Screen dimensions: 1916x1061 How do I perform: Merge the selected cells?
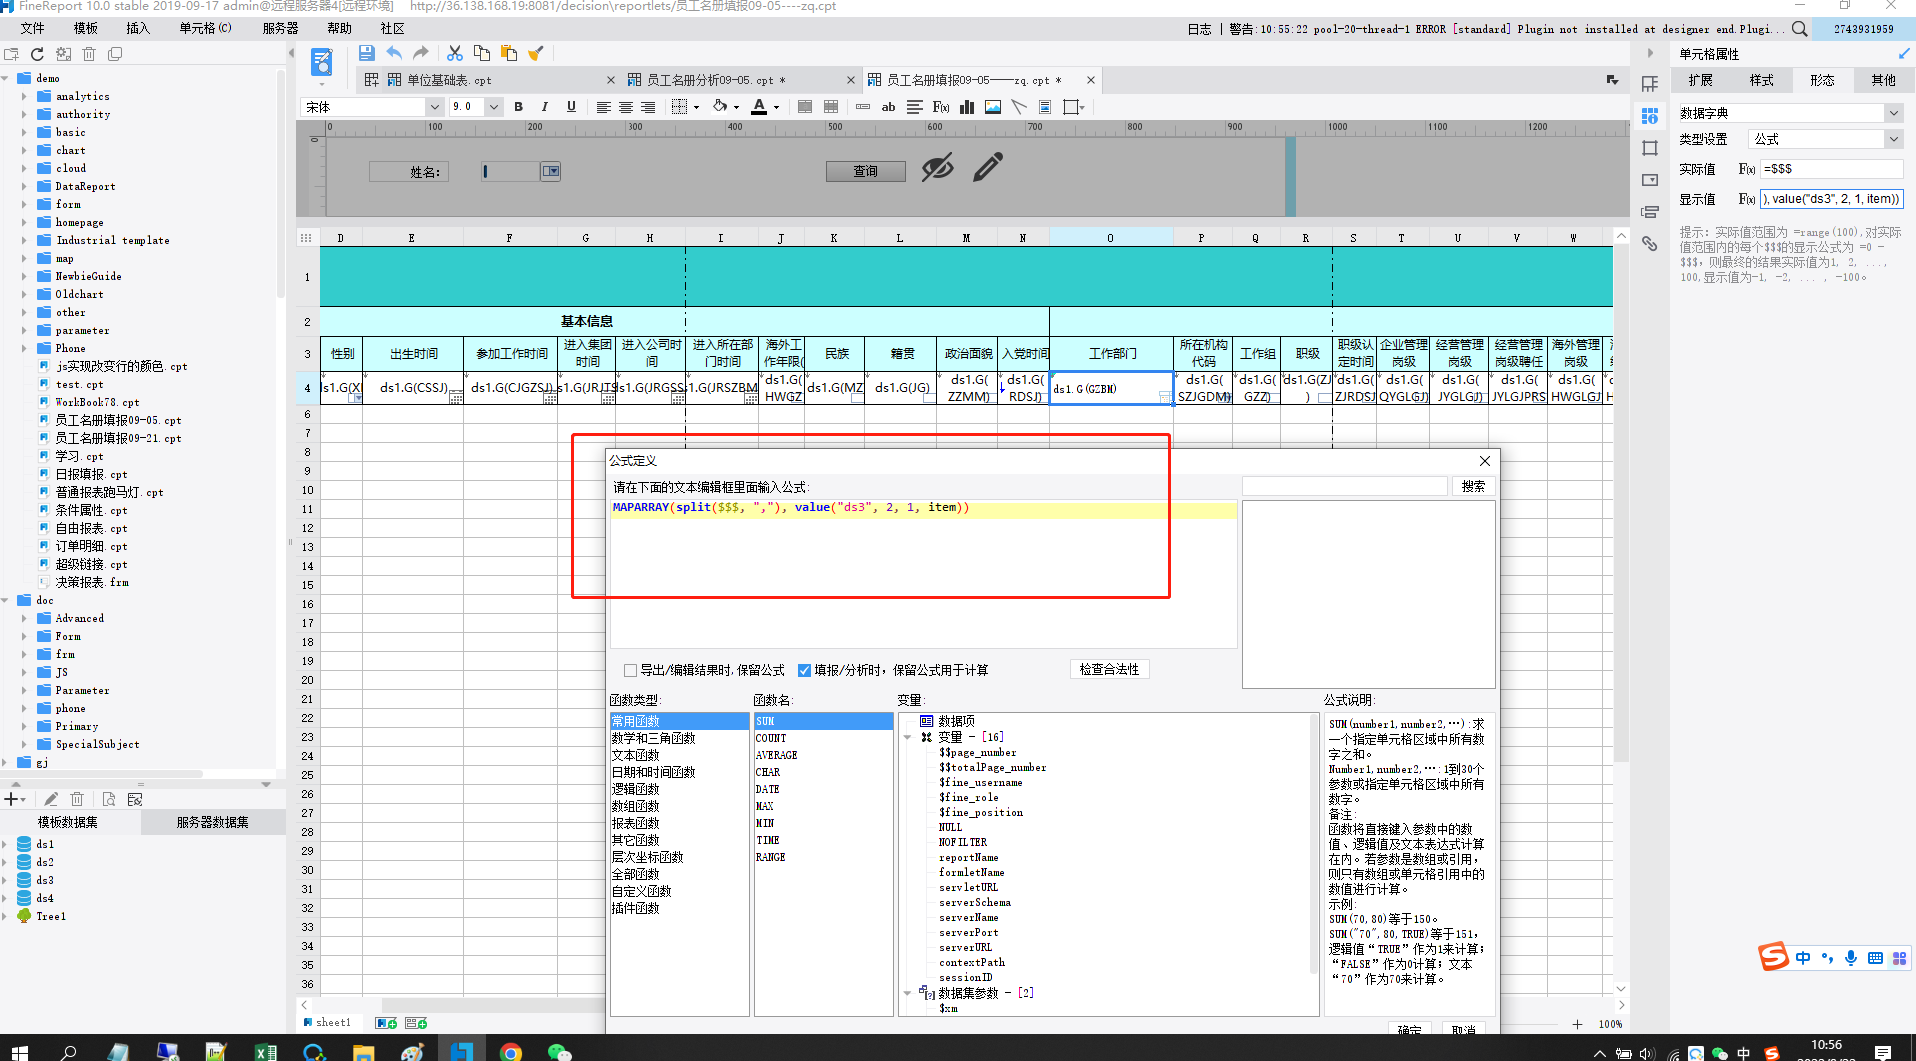(x=805, y=107)
